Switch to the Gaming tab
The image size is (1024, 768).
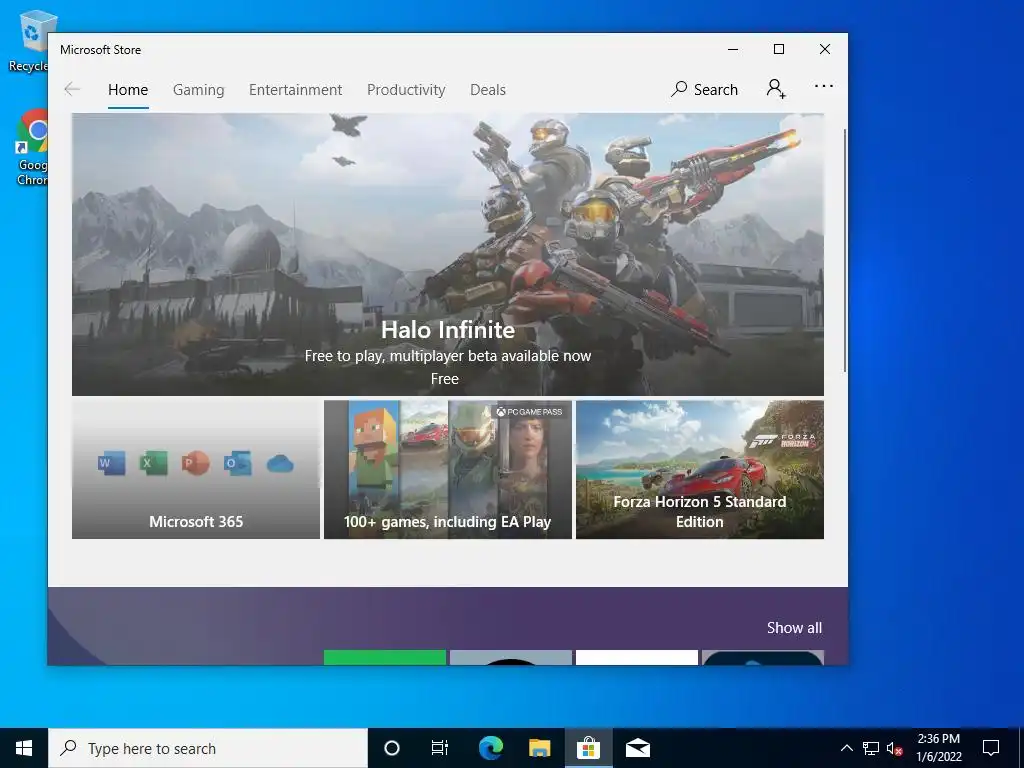pyautogui.click(x=199, y=89)
